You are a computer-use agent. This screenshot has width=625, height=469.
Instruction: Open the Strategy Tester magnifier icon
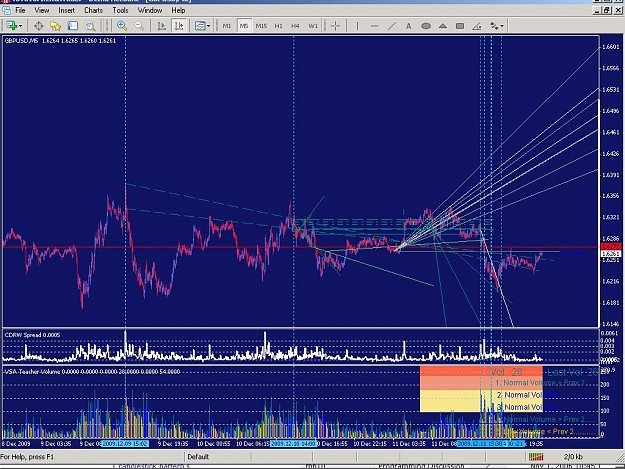(90, 26)
